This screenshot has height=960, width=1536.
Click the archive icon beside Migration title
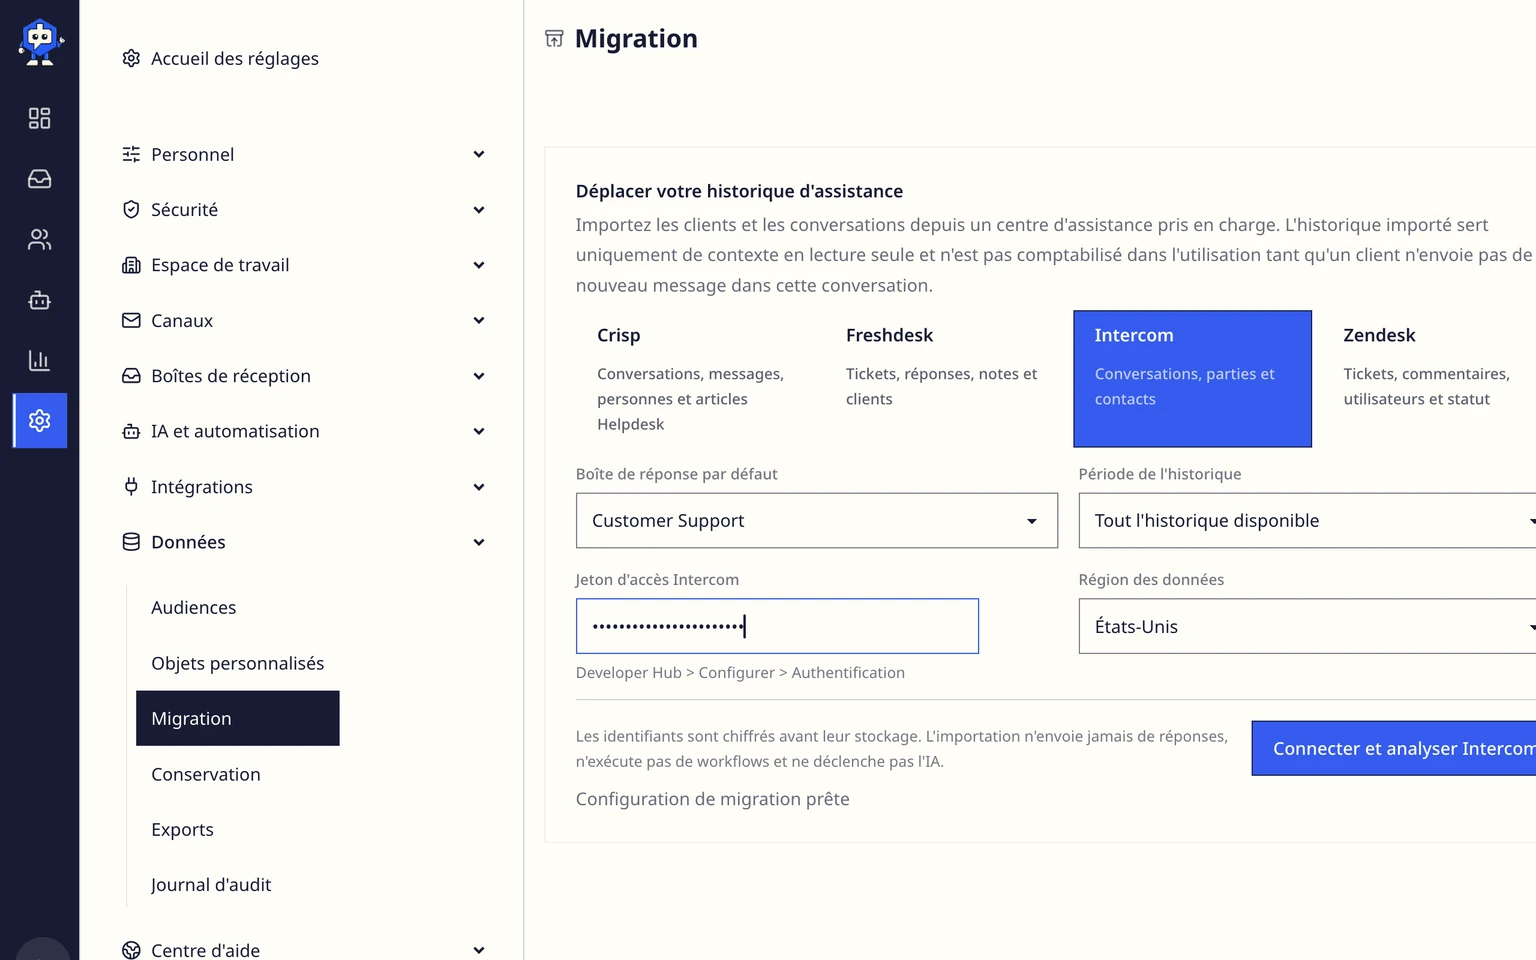pos(554,38)
